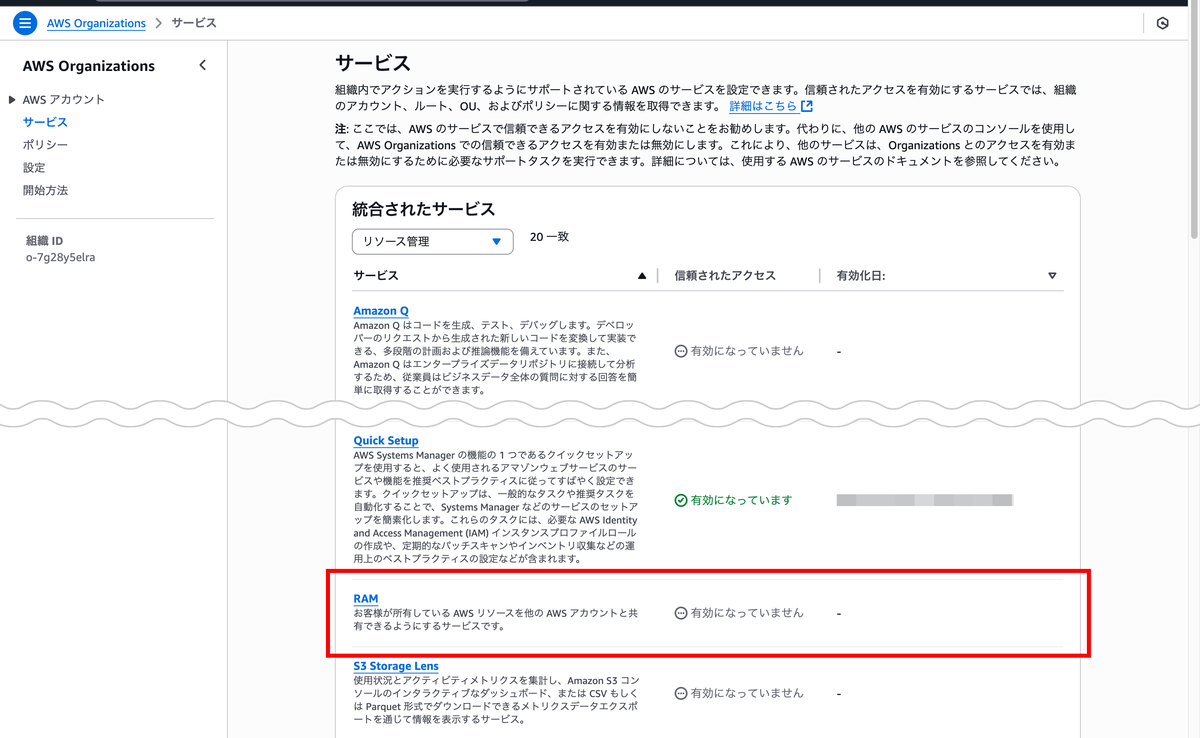
Task: Open the Quick Setup service link
Action: pos(386,441)
